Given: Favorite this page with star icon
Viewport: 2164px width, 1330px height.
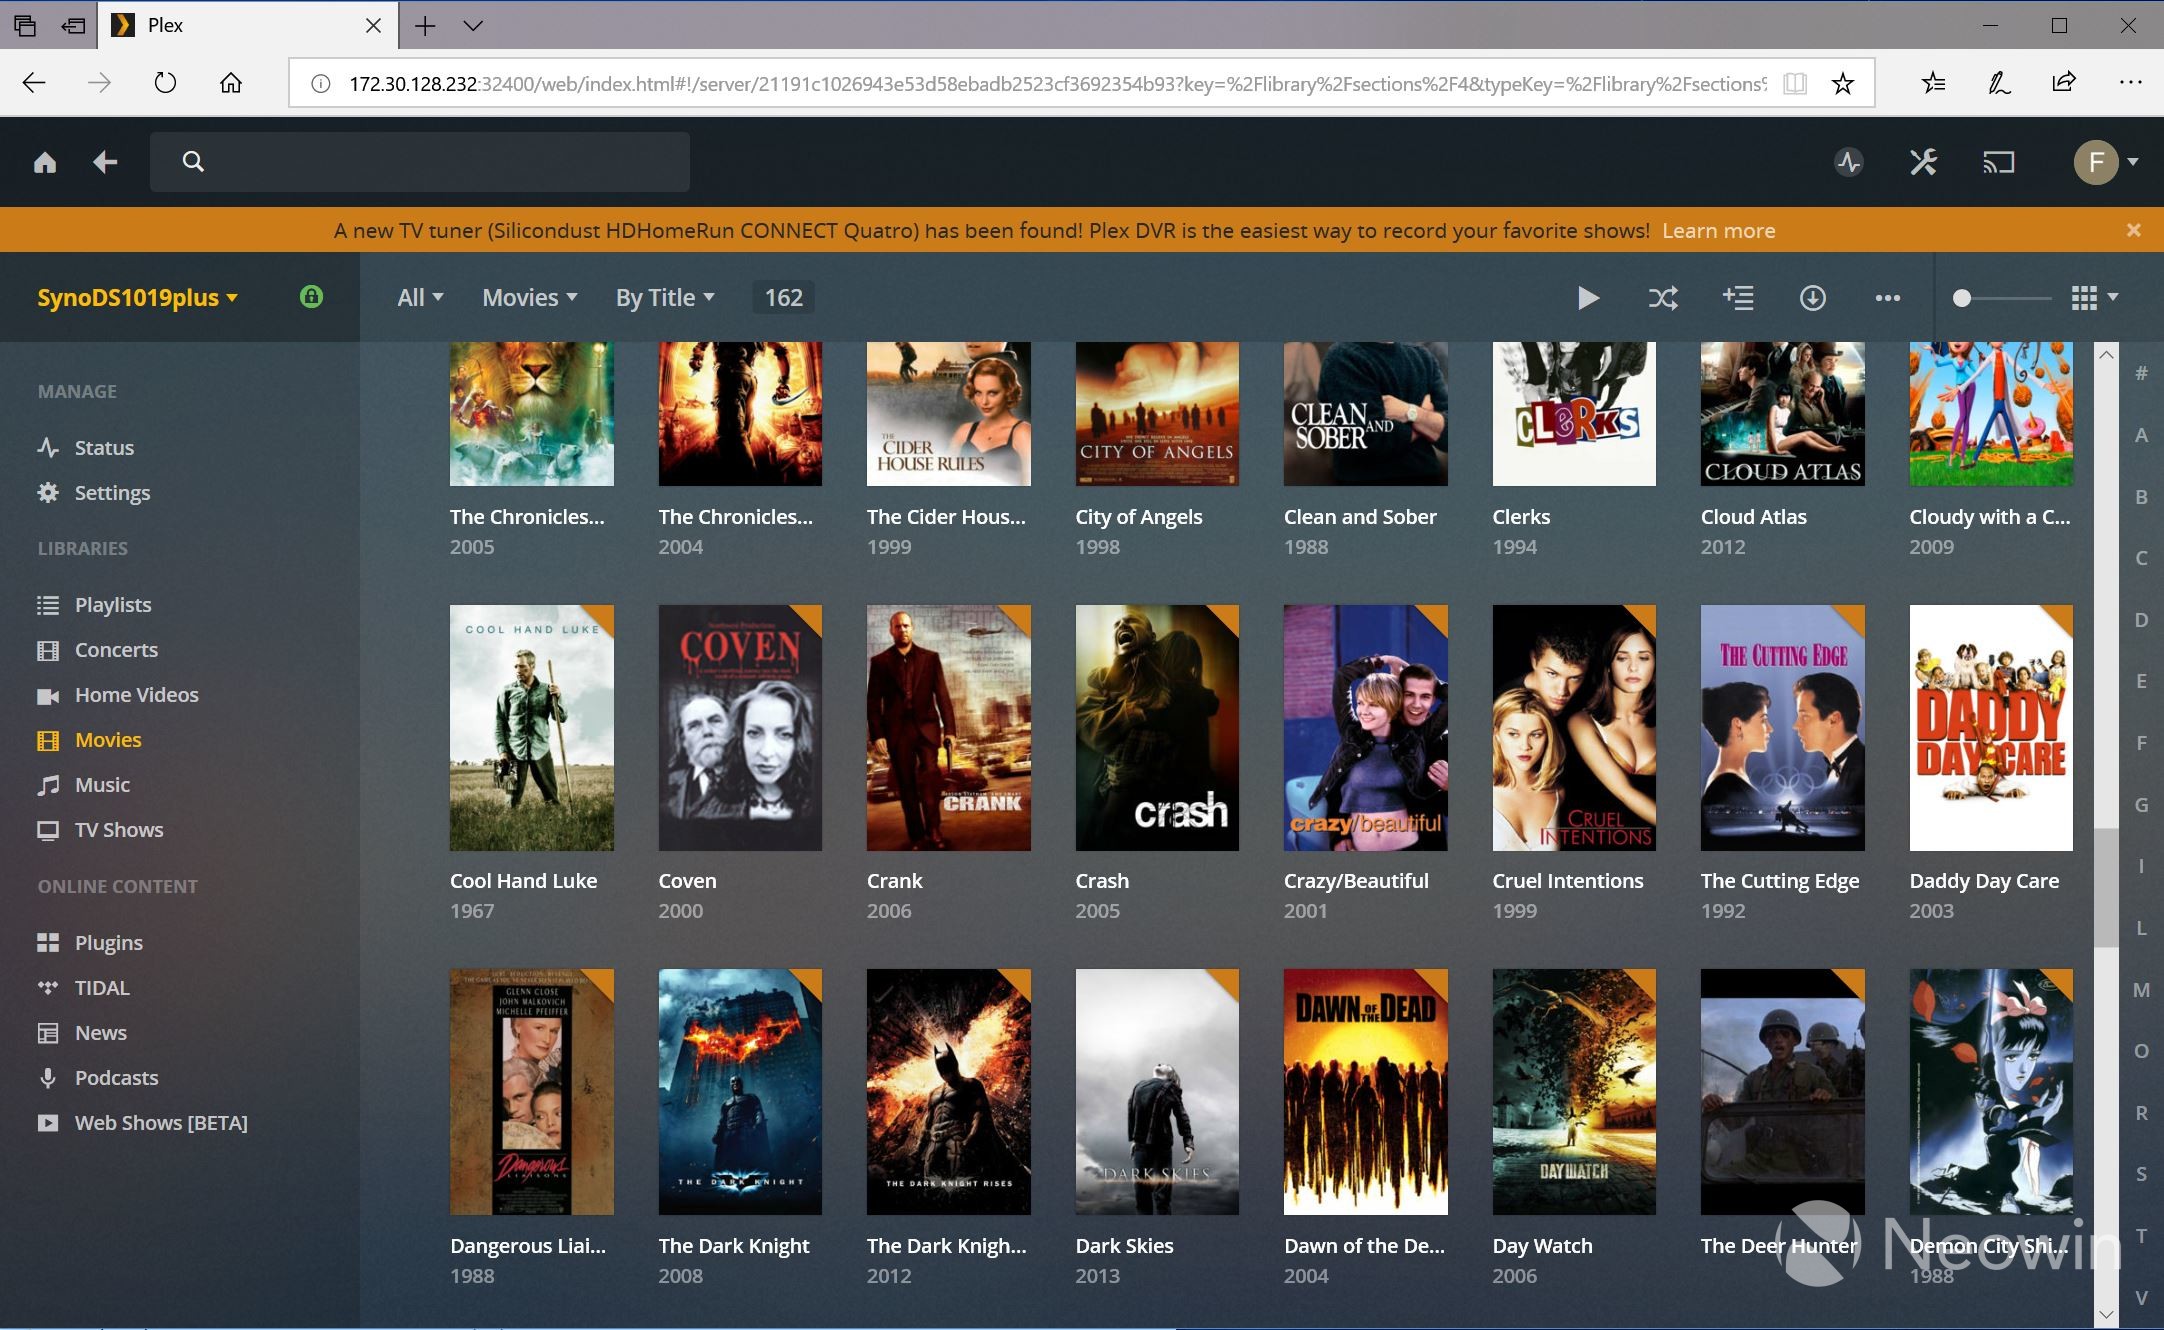Looking at the screenshot, I should click(x=1842, y=84).
